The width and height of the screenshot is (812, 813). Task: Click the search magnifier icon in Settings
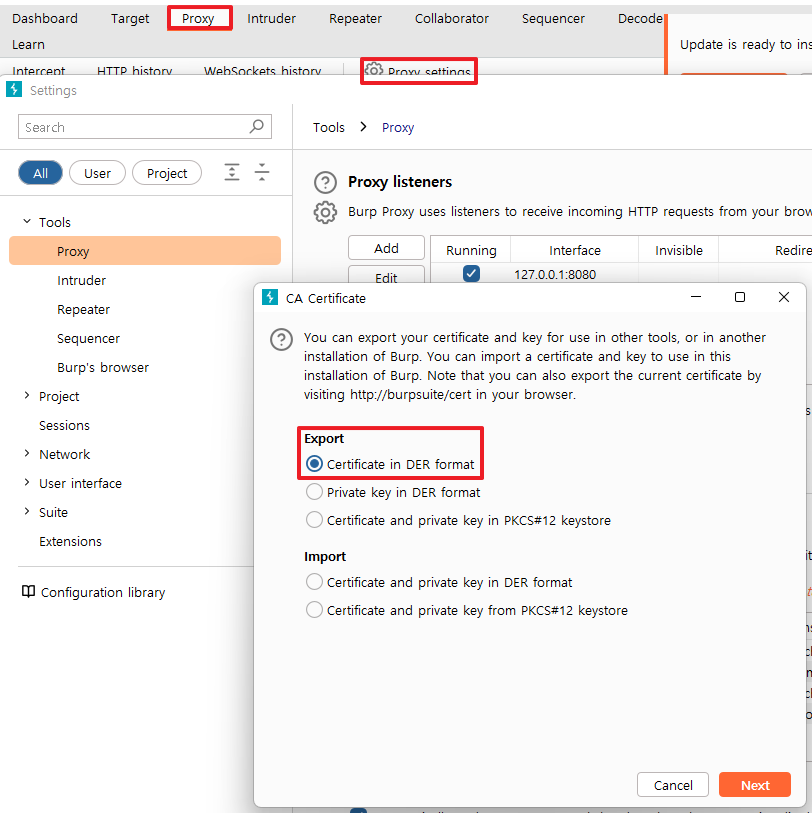[257, 127]
